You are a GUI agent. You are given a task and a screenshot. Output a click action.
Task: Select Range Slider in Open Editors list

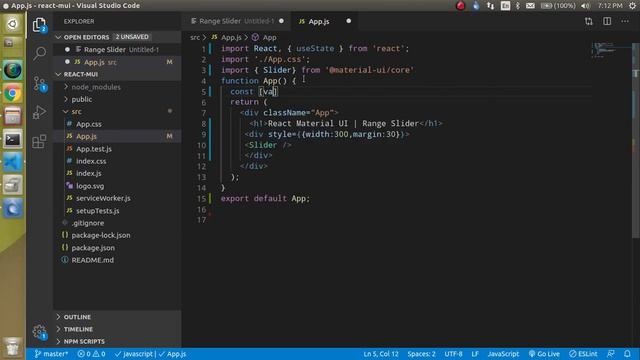(117, 50)
